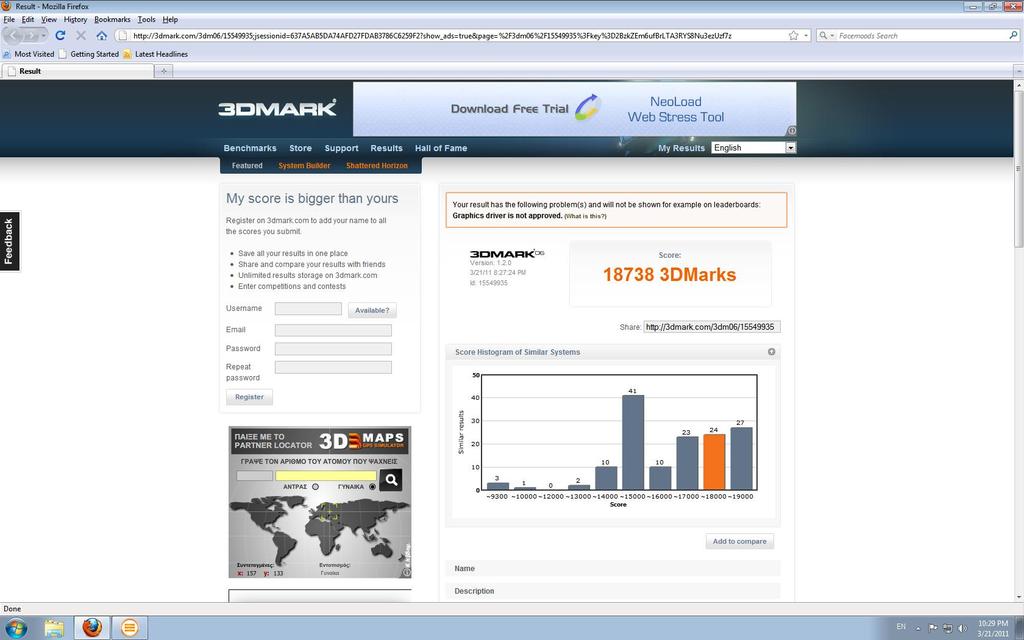The width and height of the screenshot is (1024, 640).
Task: Click the Register button
Action: pos(249,397)
